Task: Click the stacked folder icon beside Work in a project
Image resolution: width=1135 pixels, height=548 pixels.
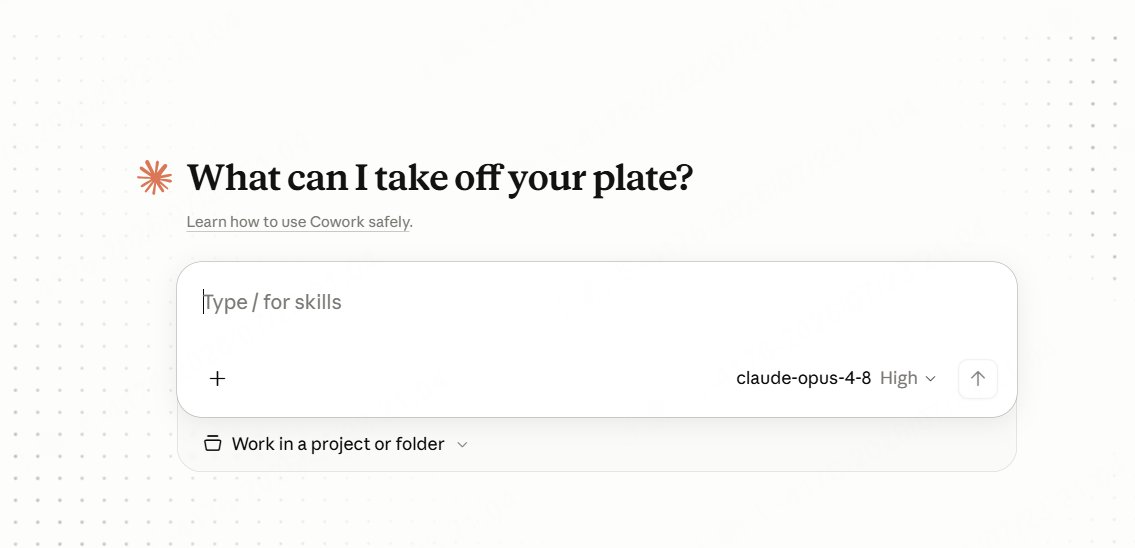Action: [212, 444]
